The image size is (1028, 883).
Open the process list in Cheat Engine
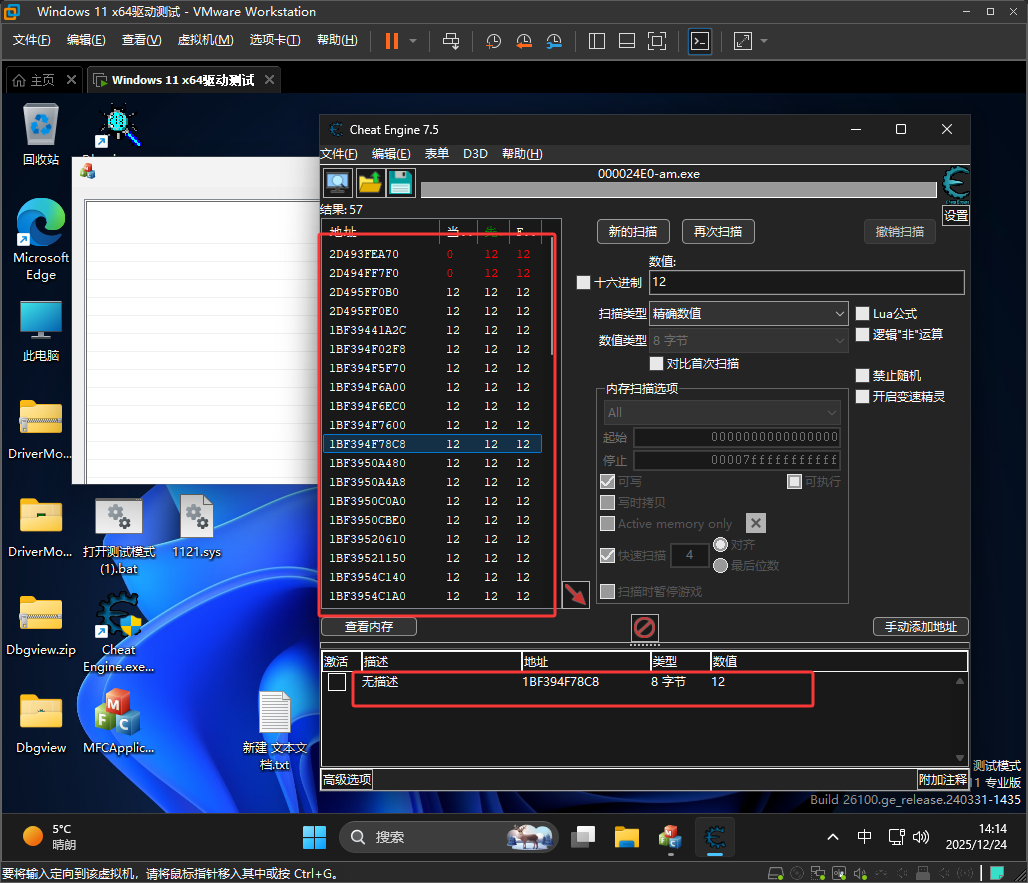point(338,182)
